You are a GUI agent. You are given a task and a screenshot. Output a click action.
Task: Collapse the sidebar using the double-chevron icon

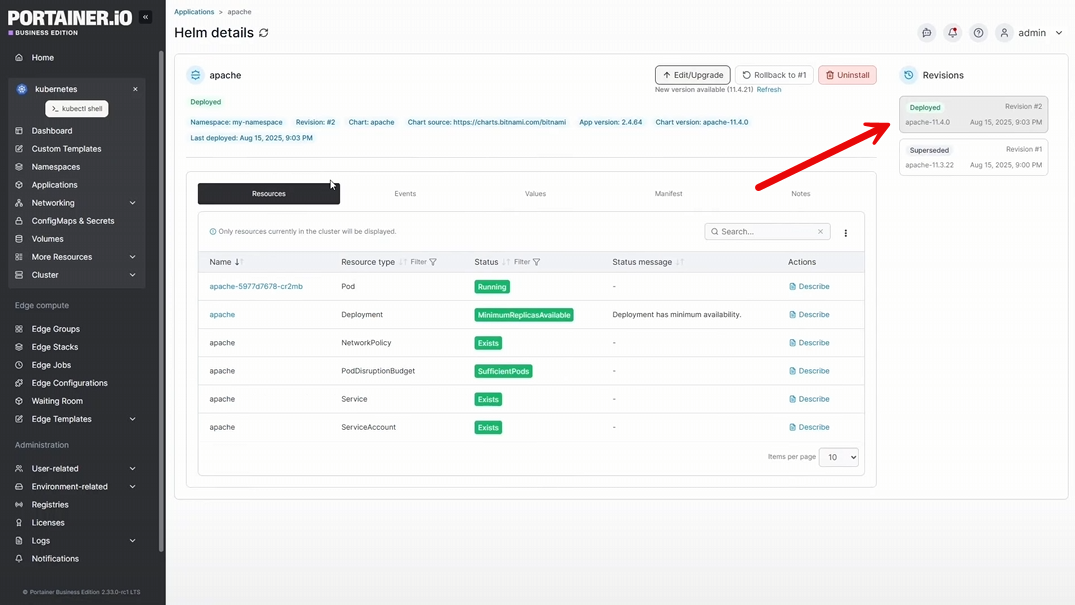click(145, 17)
